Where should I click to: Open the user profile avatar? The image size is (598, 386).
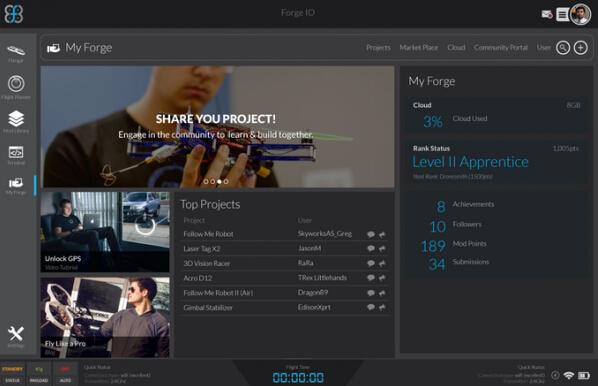(580, 14)
